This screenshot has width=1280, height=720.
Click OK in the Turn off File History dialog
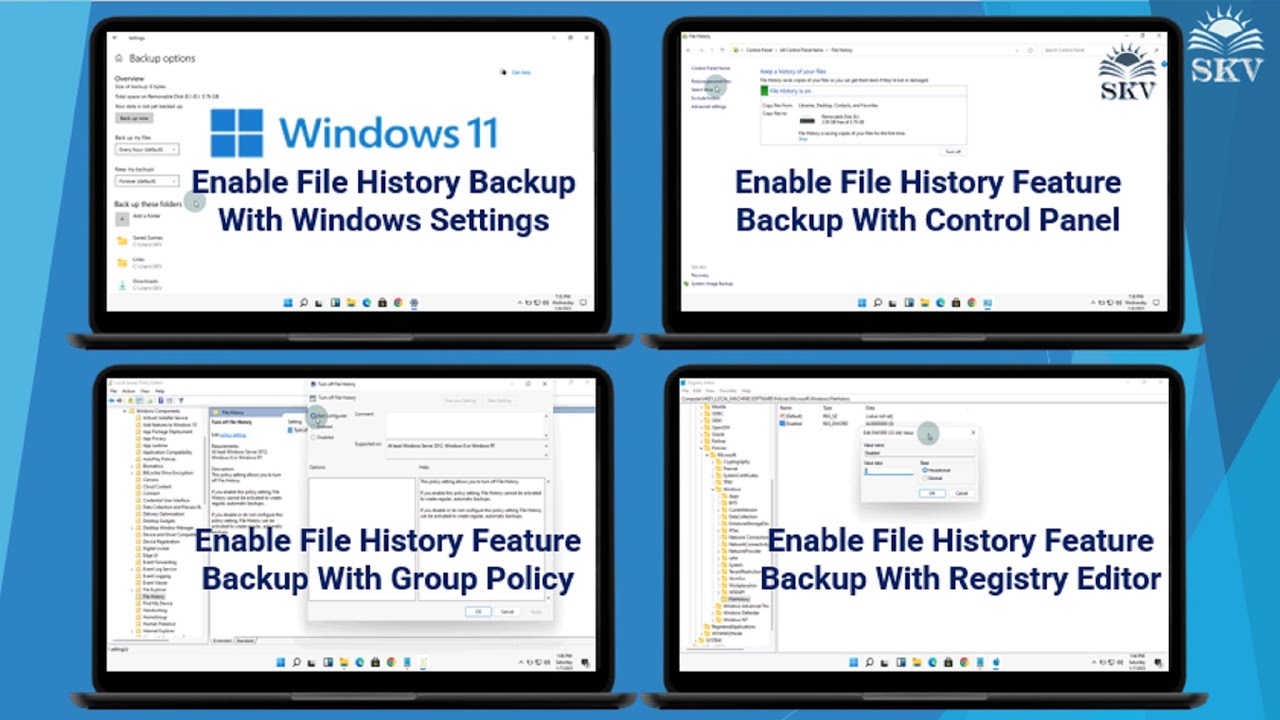(478, 611)
